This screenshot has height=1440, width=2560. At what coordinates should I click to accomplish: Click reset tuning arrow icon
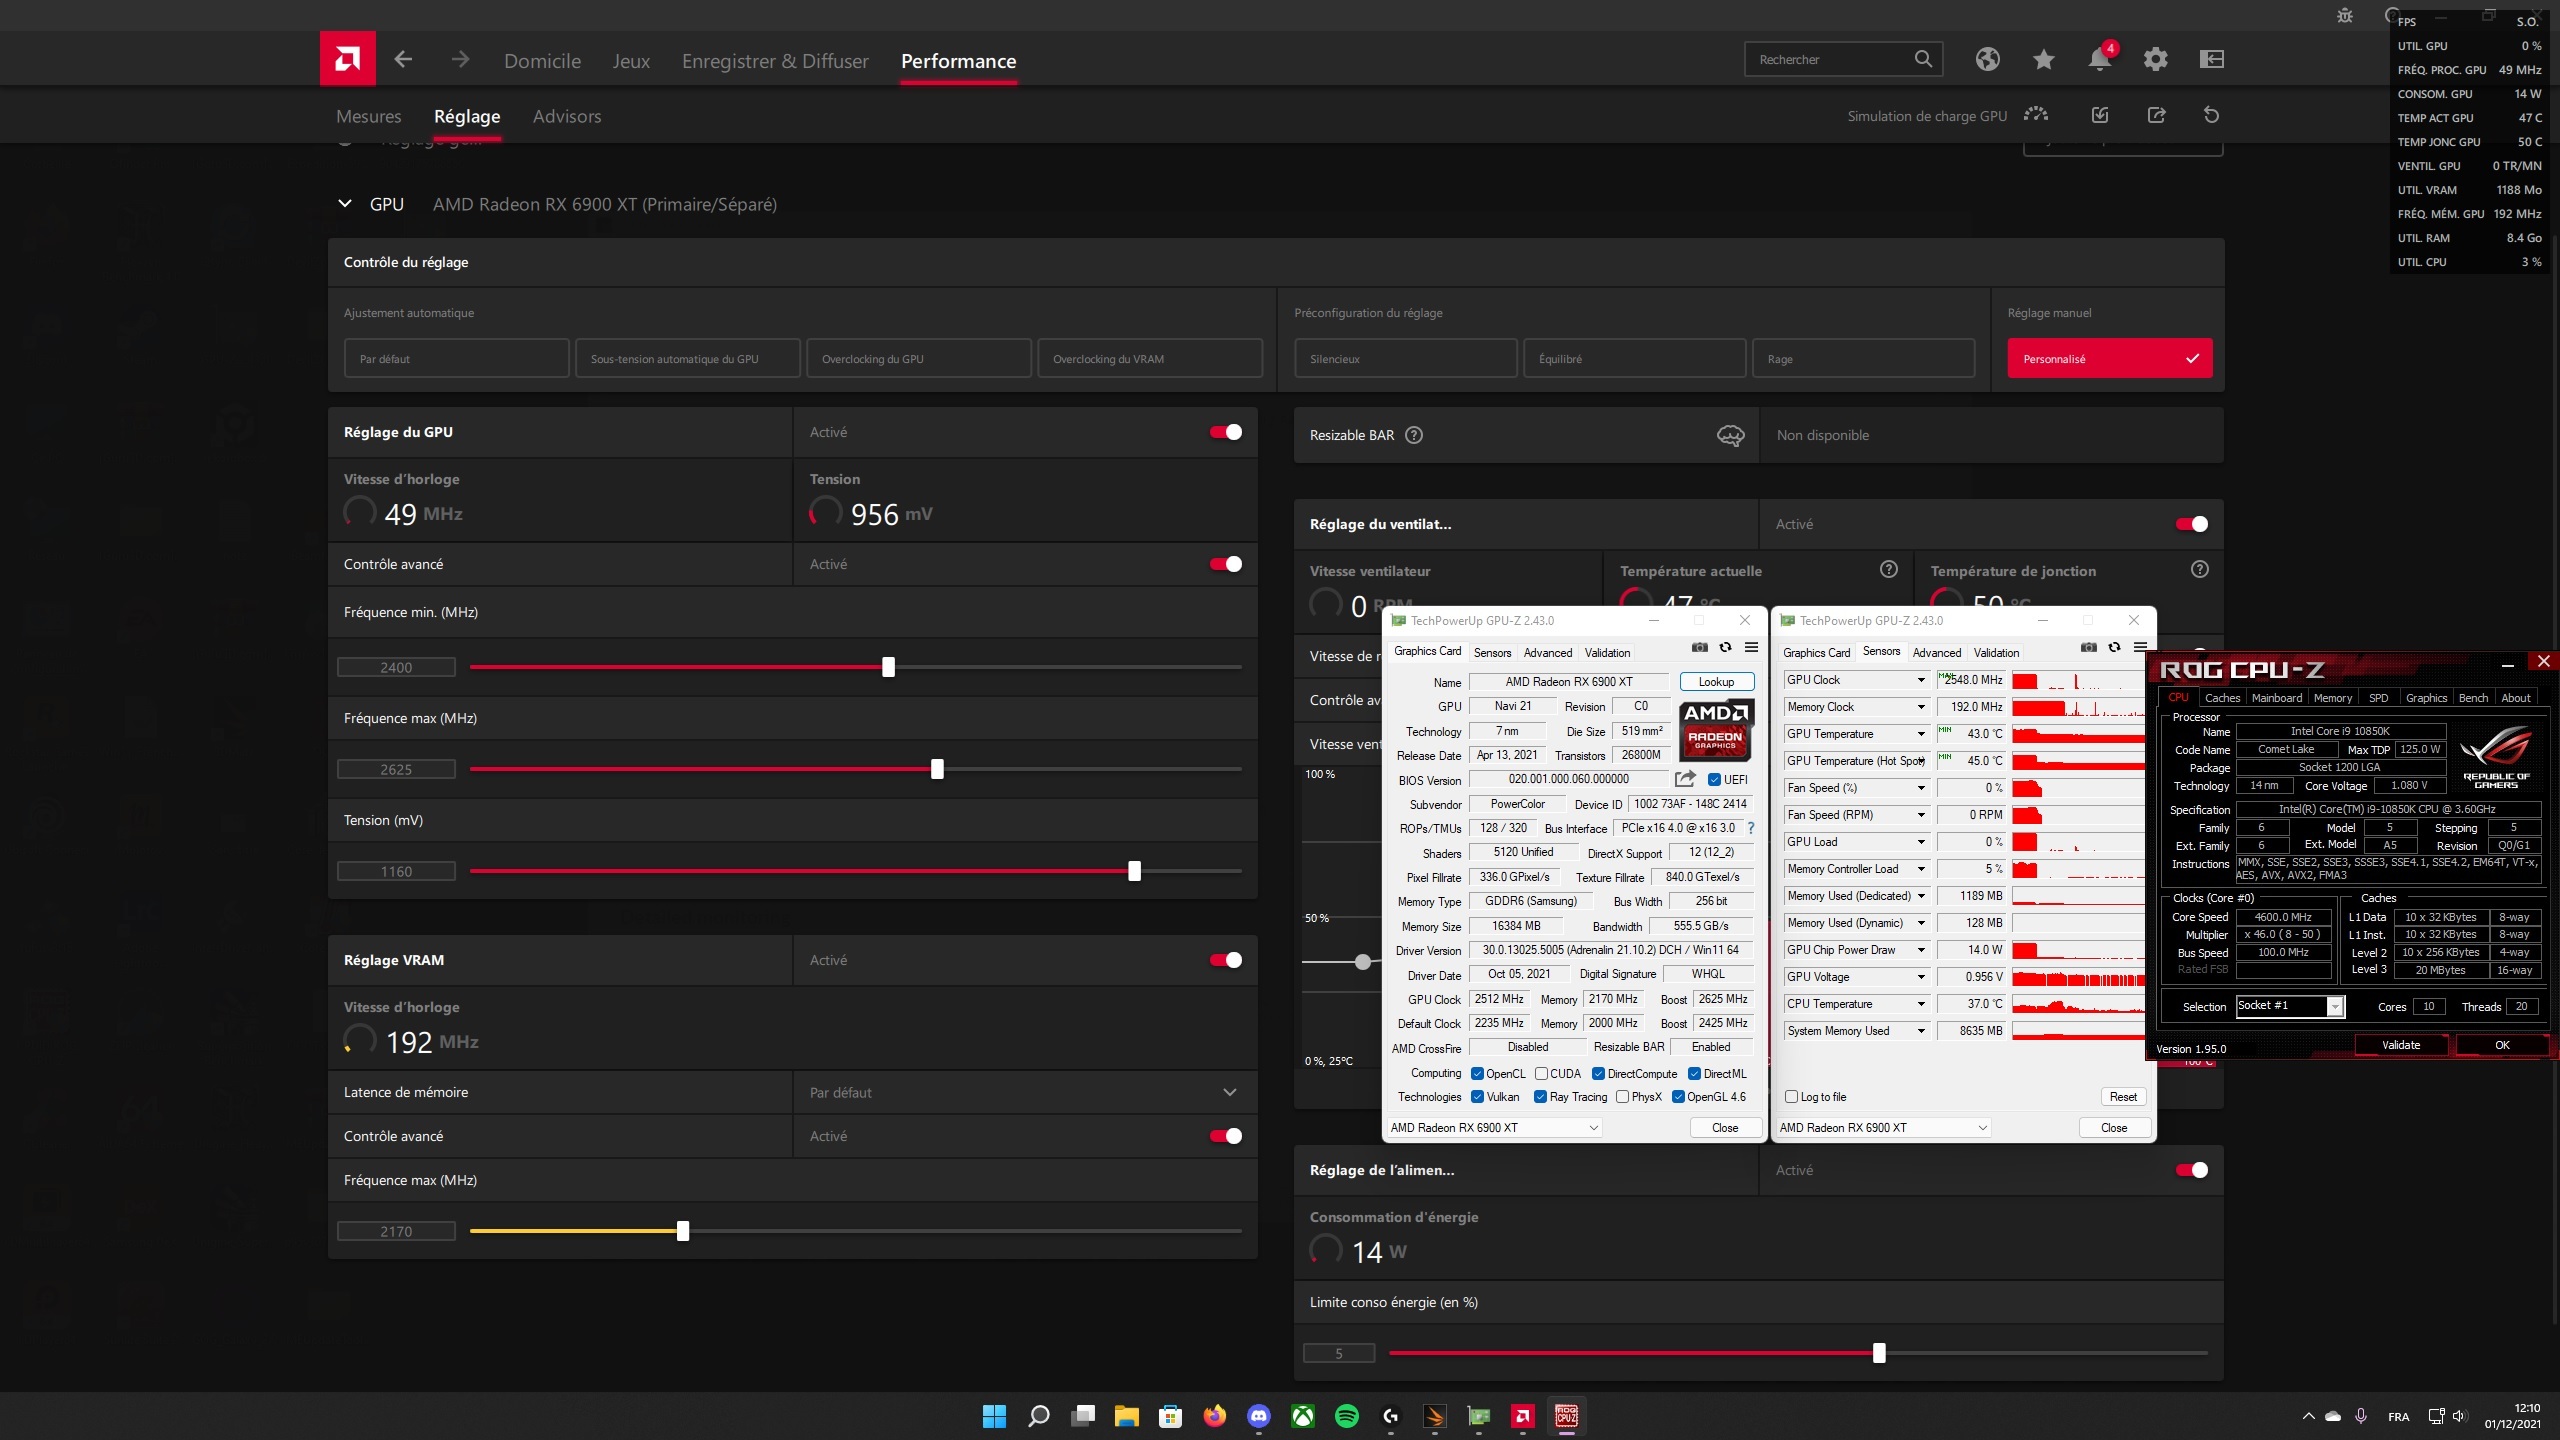(x=2211, y=115)
